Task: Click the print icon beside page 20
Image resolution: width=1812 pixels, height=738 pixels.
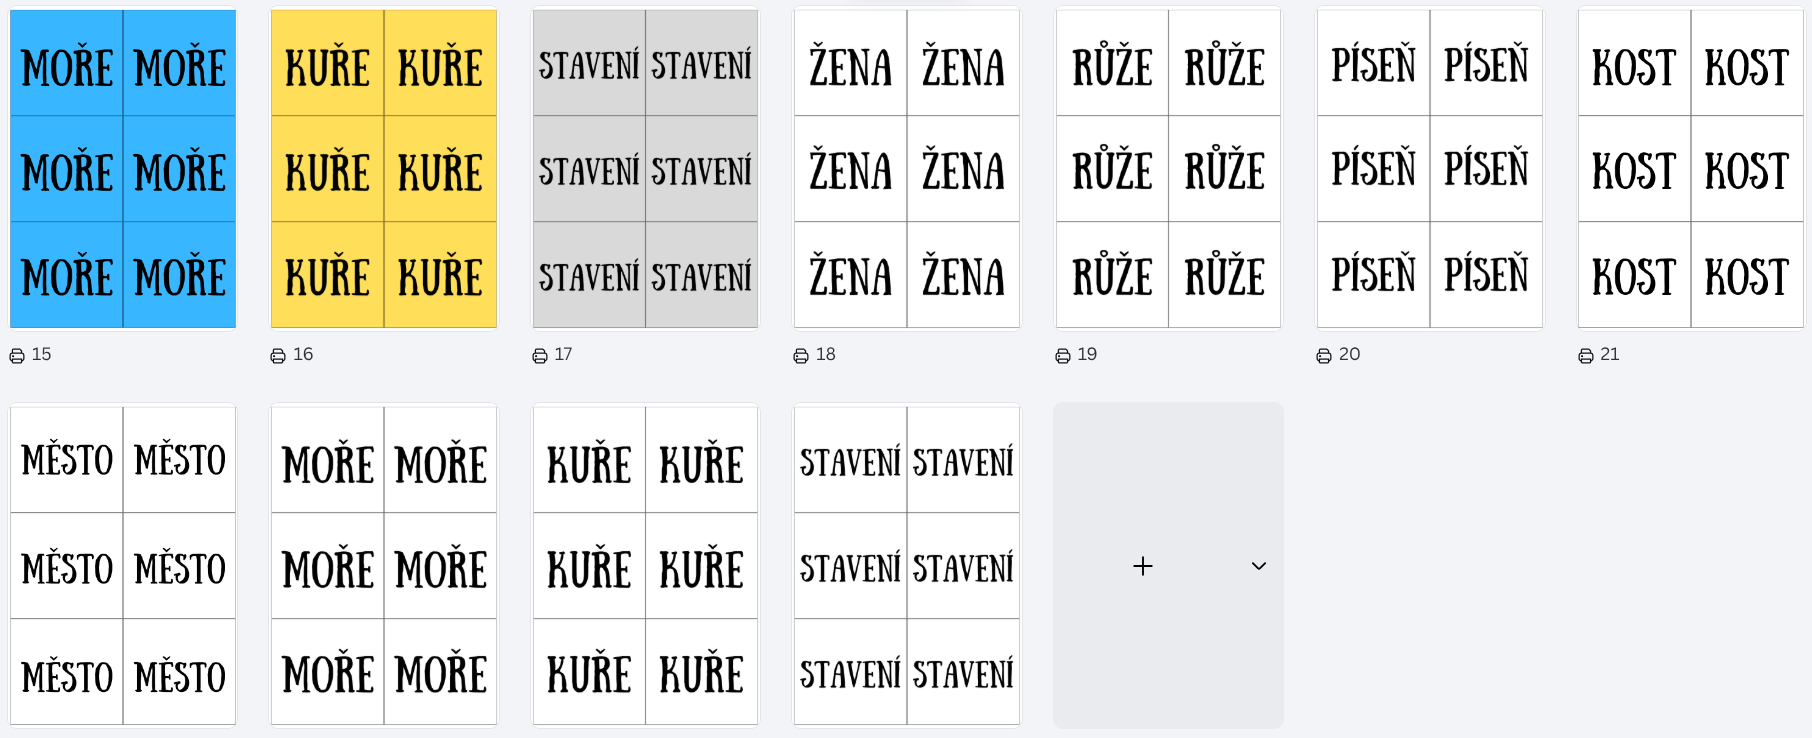Action: pos(1324,356)
